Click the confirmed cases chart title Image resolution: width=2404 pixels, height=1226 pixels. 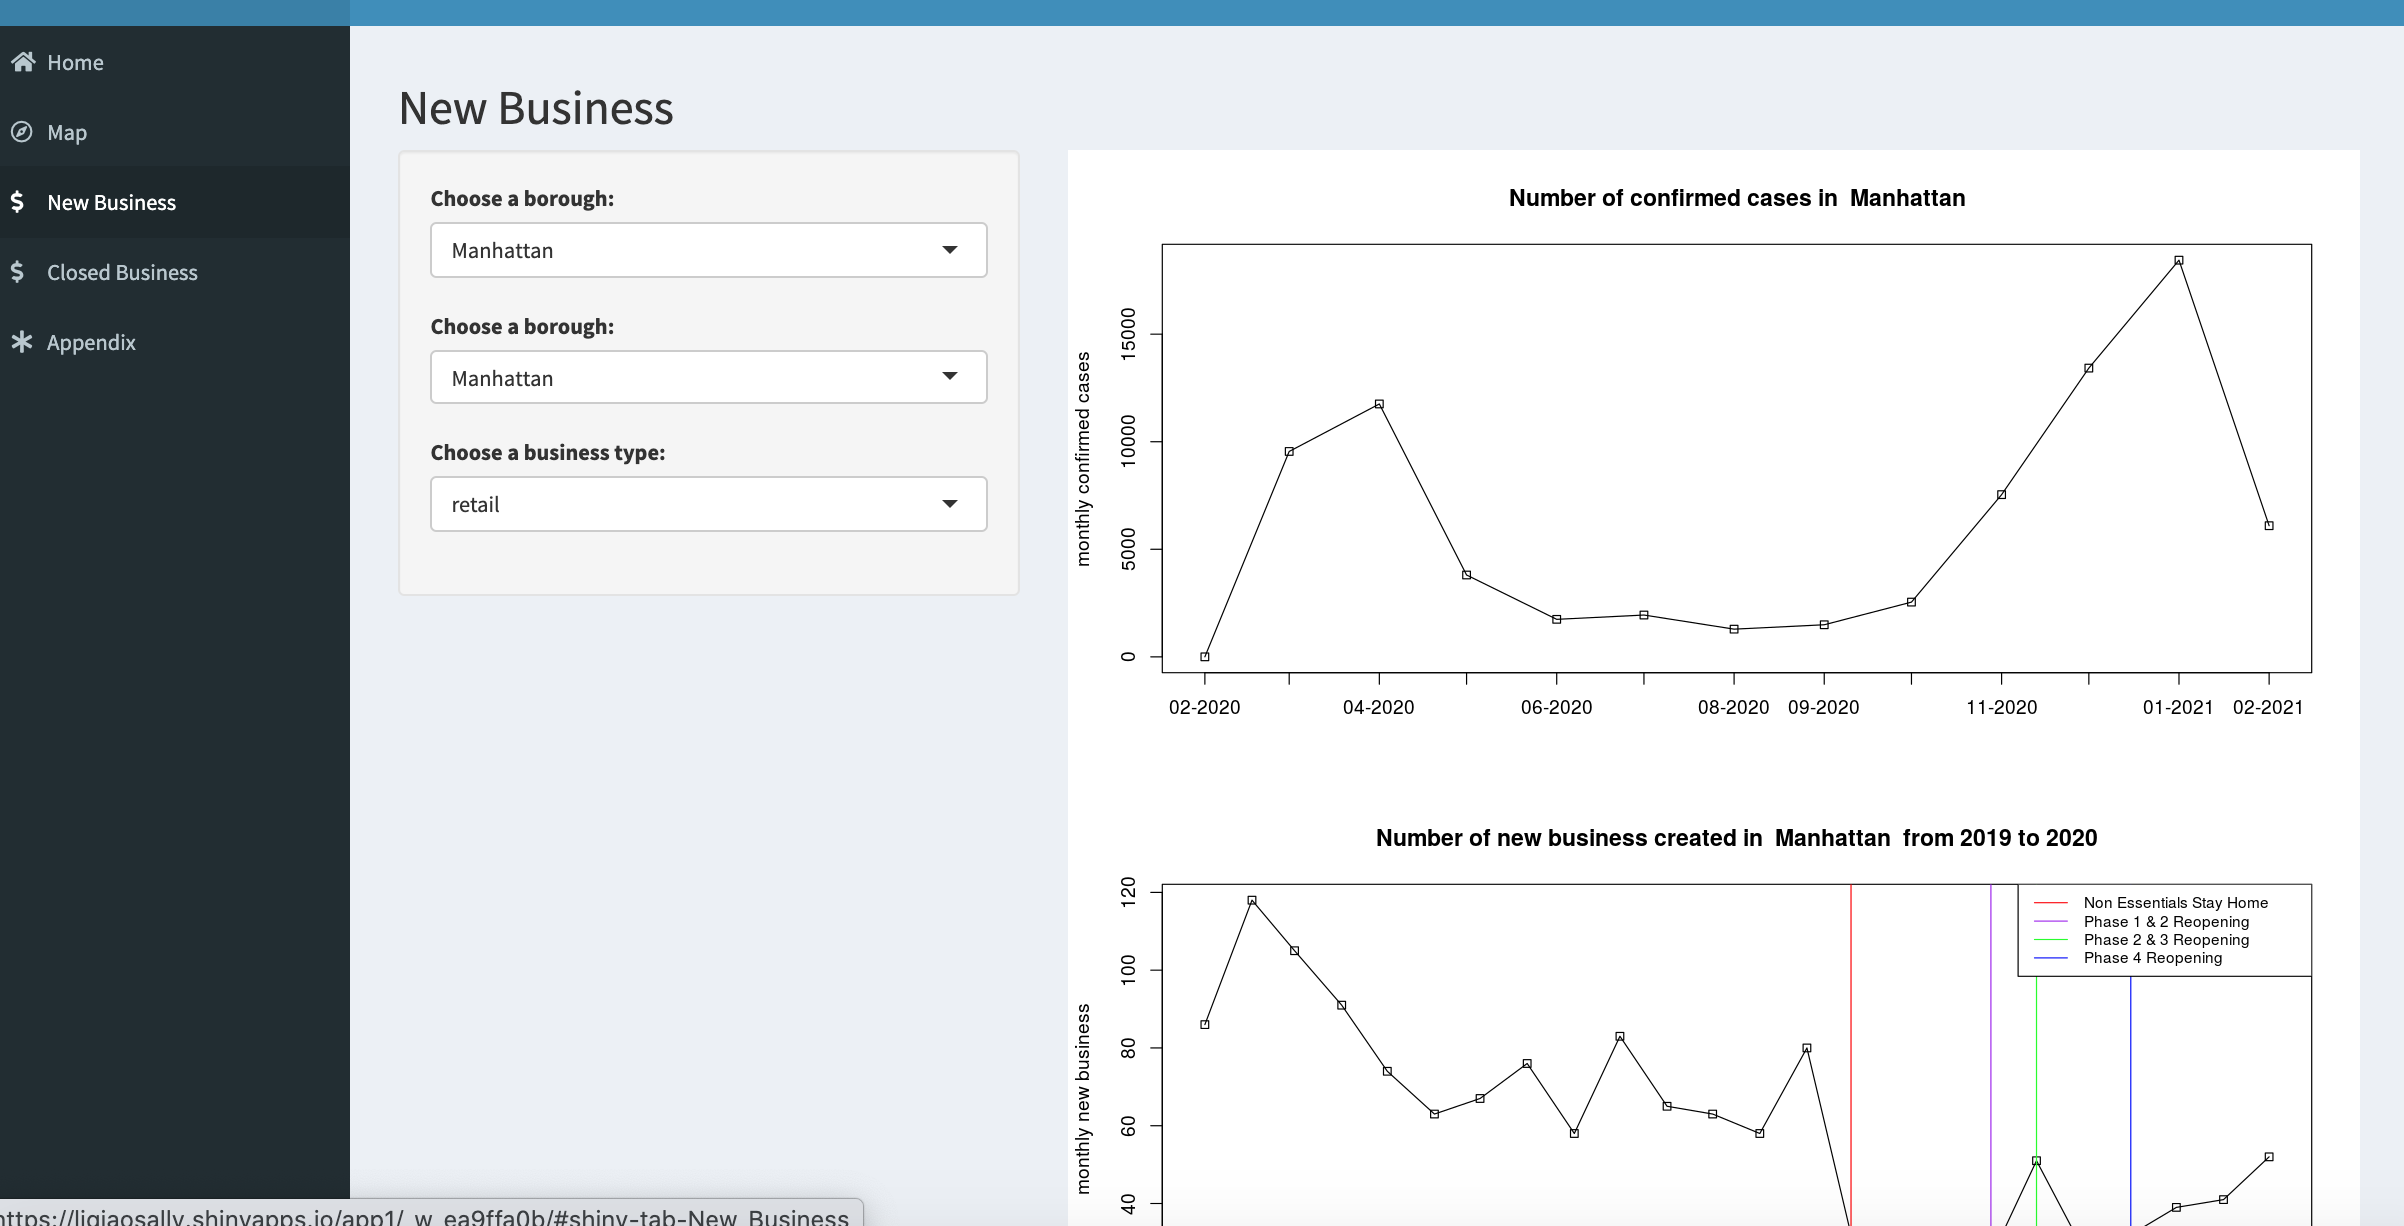(x=1736, y=198)
